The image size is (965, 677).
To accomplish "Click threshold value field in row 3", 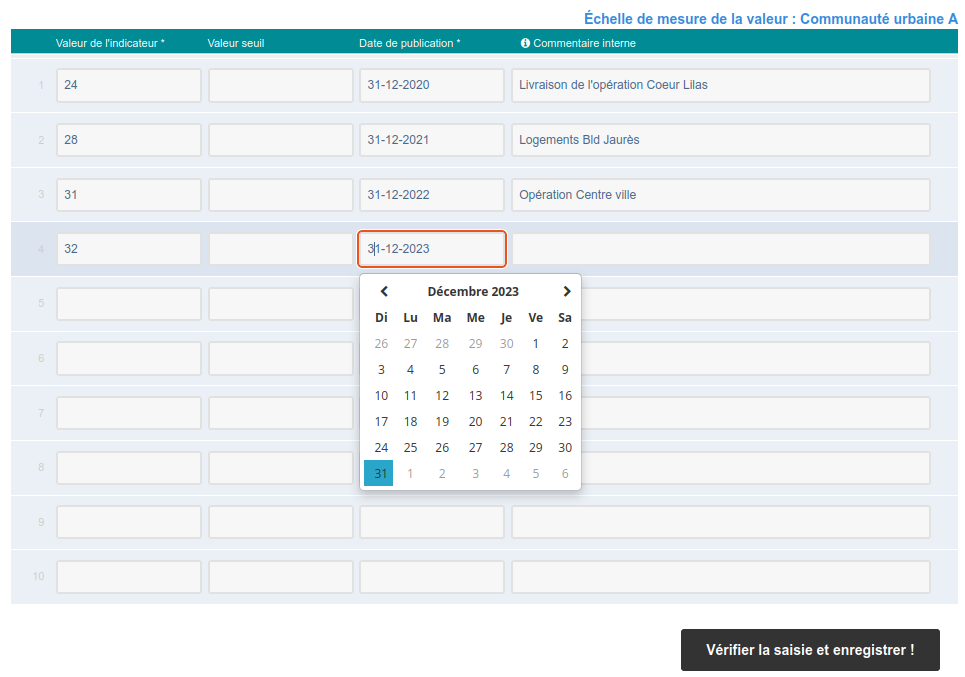I will click(x=281, y=194).
